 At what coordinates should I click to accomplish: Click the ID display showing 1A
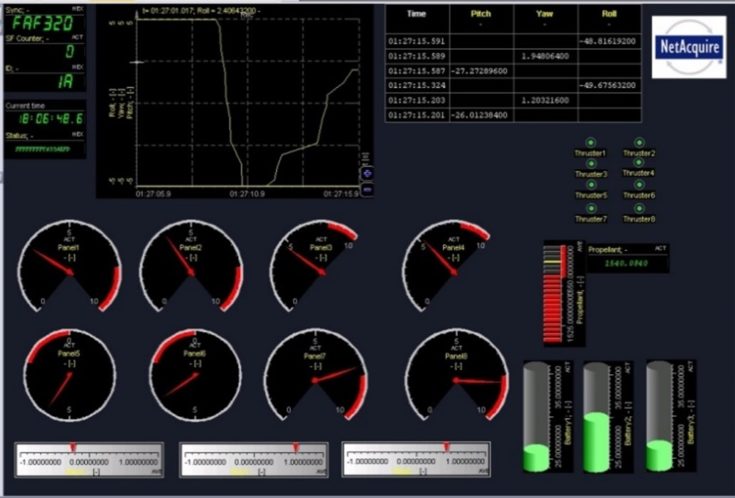pos(66,82)
